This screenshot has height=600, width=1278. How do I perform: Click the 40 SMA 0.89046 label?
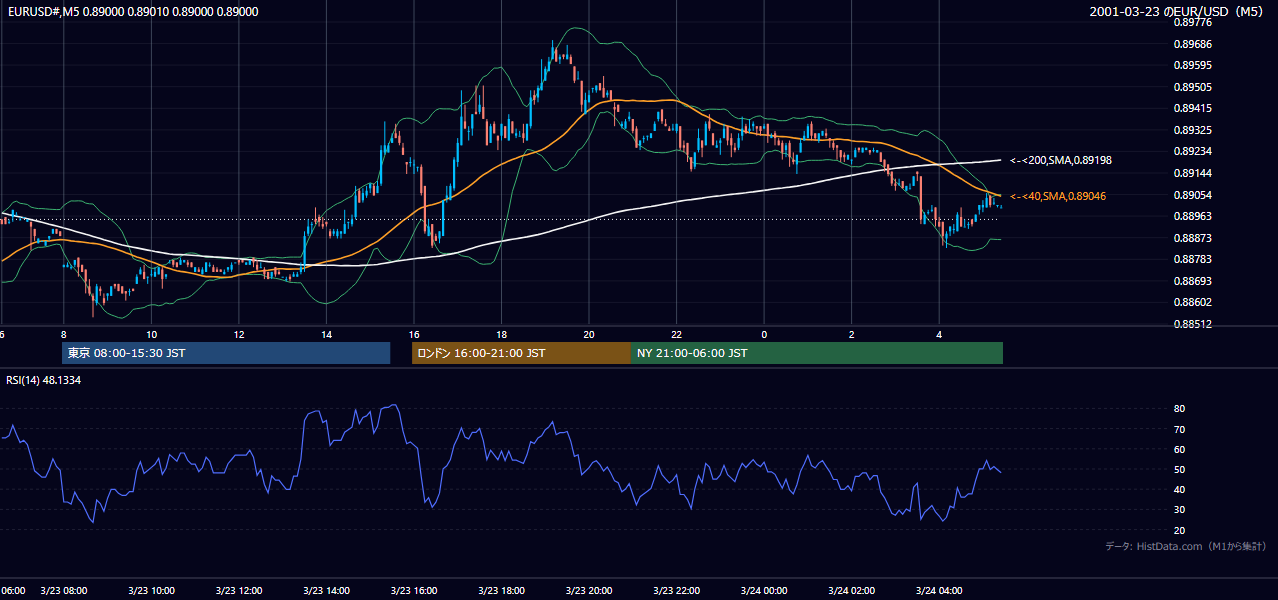pyautogui.click(x=1058, y=196)
